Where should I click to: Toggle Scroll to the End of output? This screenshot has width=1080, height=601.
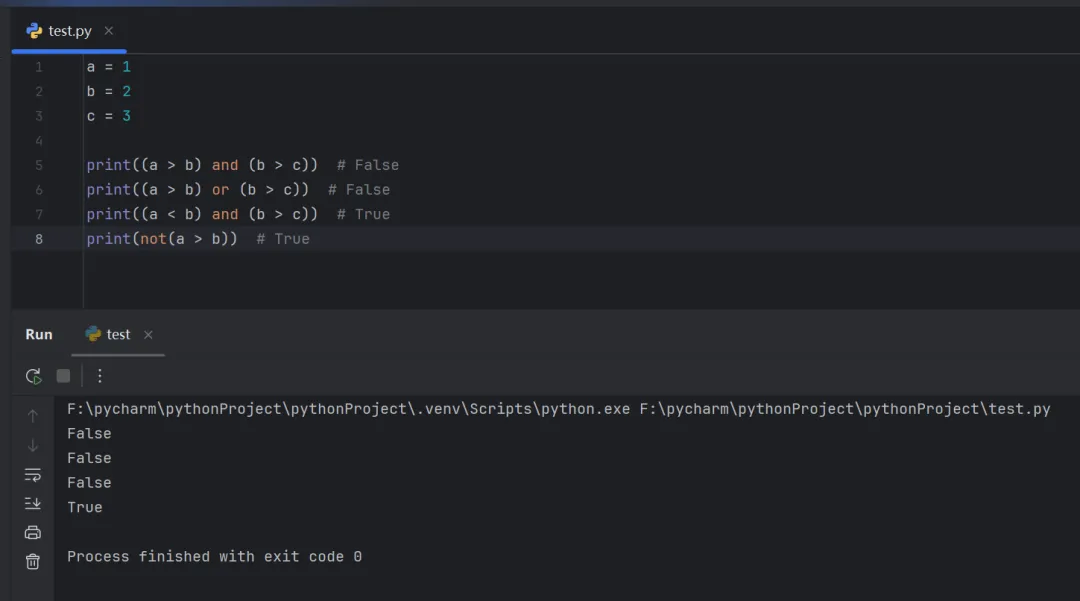(x=33, y=503)
